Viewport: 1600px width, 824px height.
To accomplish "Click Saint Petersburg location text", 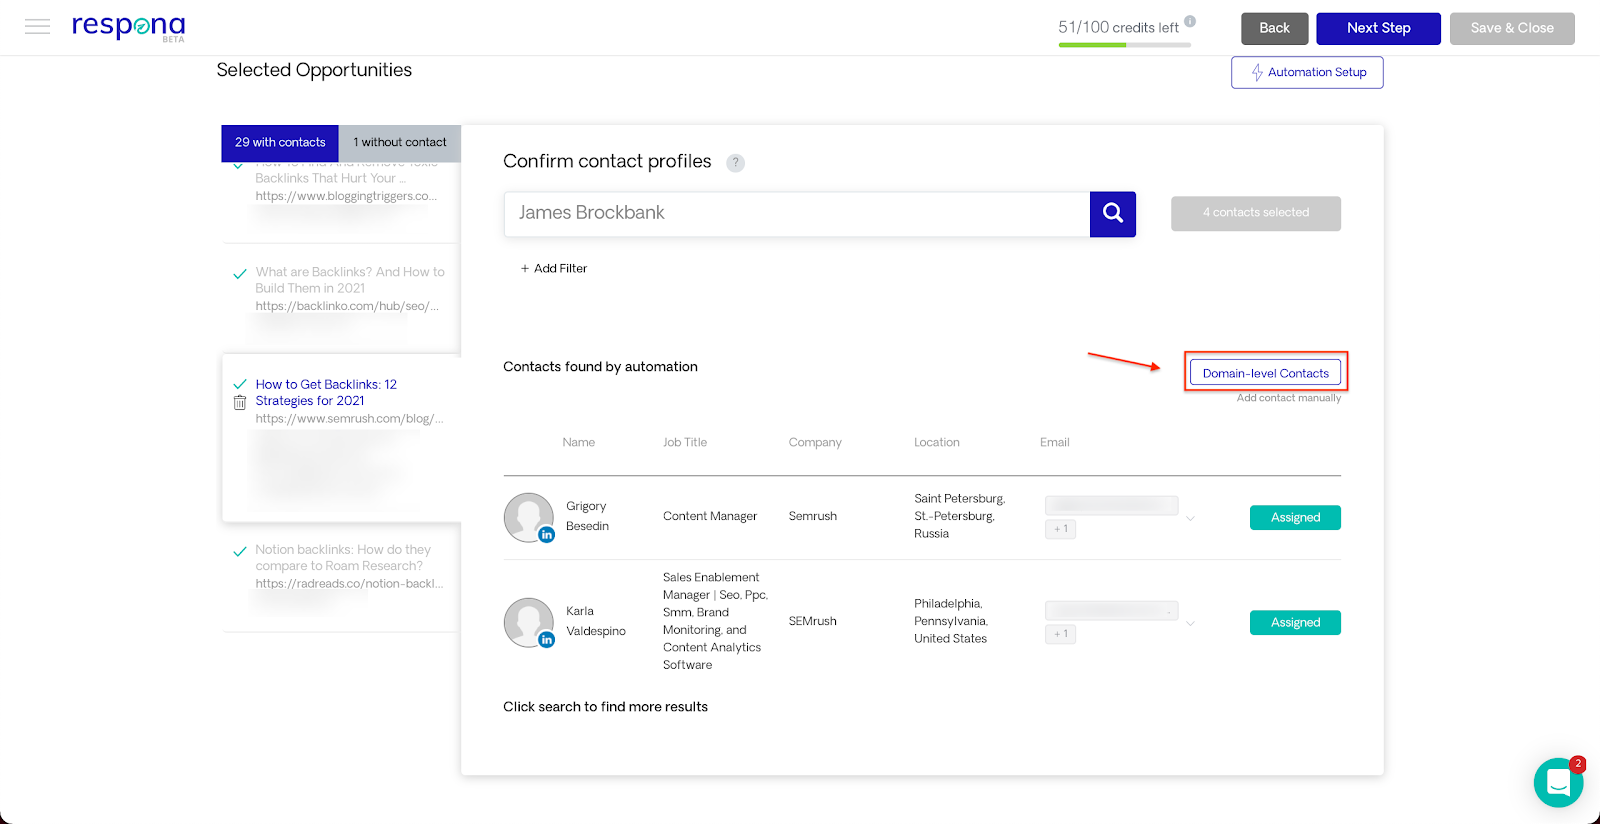I will point(959,516).
